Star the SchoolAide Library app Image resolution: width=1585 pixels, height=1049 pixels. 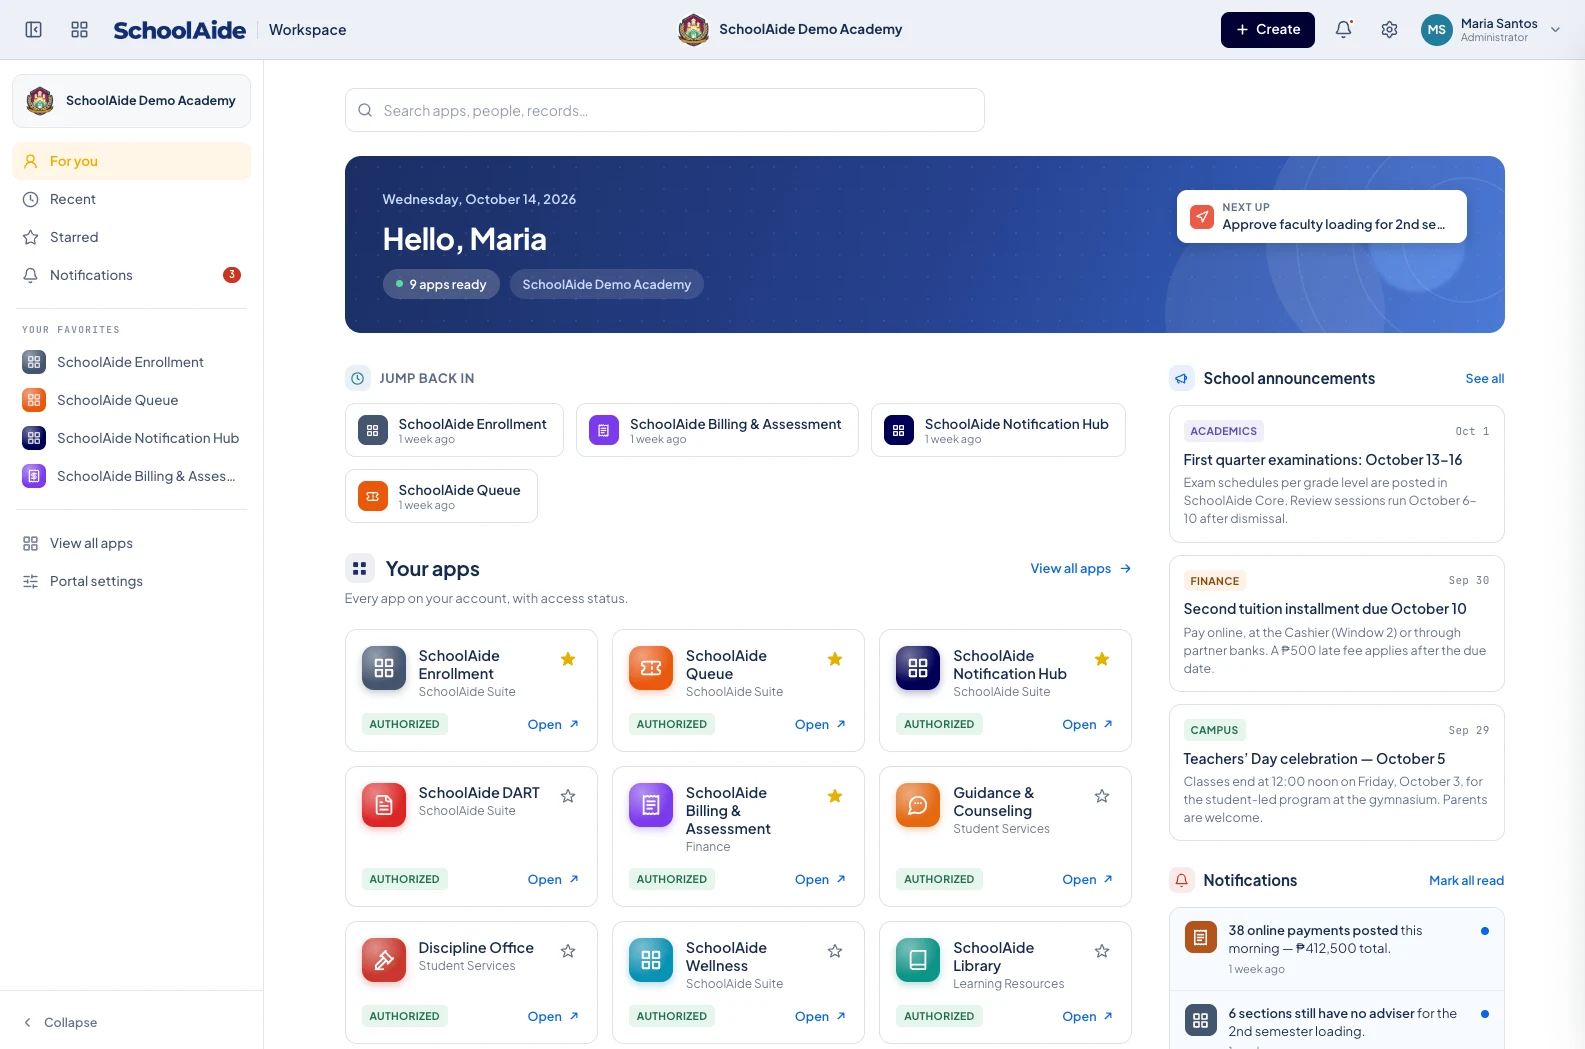pyautogui.click(x=1102, y=951)
